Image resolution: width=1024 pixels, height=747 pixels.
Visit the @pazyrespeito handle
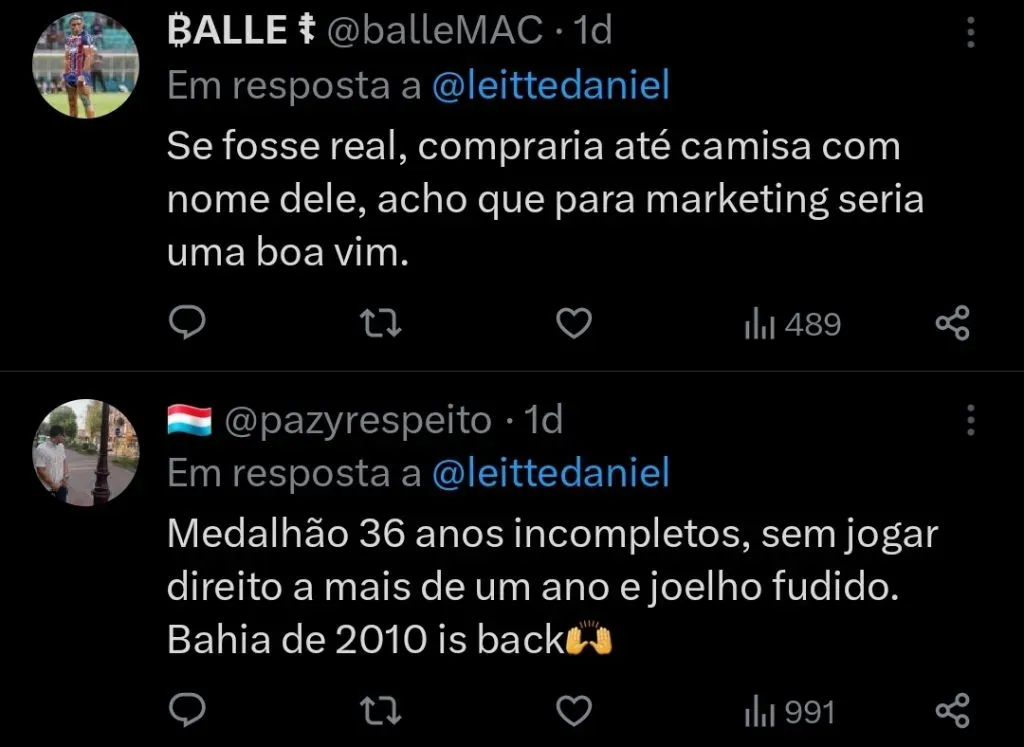pos(358,421)
